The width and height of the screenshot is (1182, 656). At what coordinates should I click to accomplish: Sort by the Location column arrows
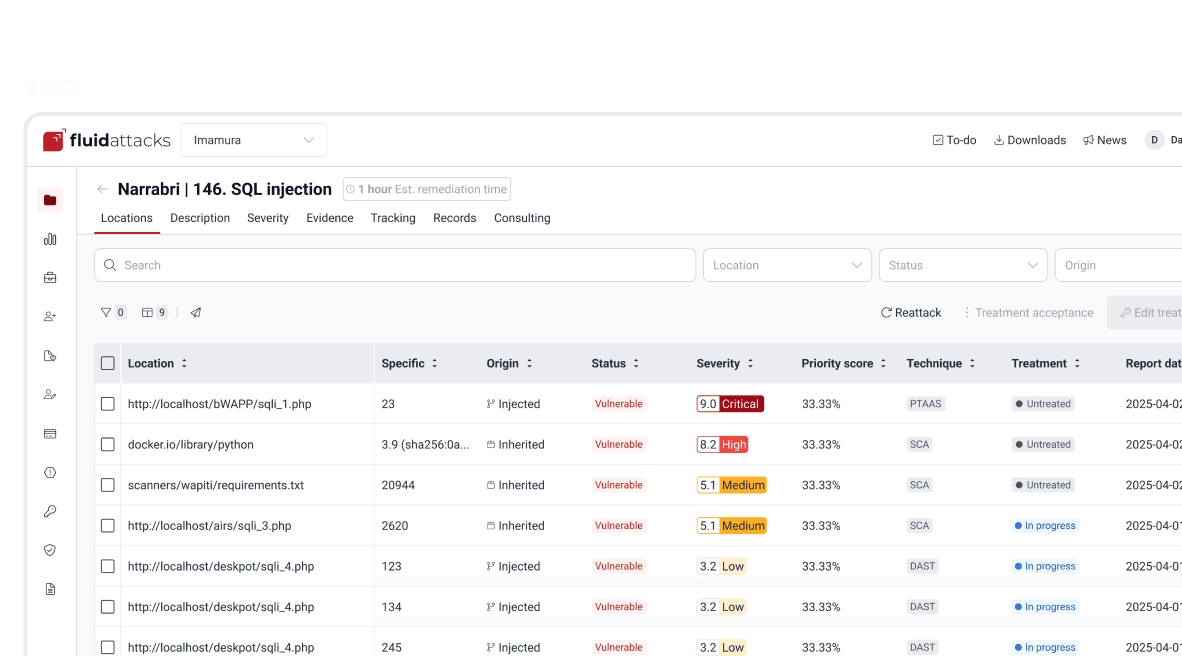tap(184, 363)
